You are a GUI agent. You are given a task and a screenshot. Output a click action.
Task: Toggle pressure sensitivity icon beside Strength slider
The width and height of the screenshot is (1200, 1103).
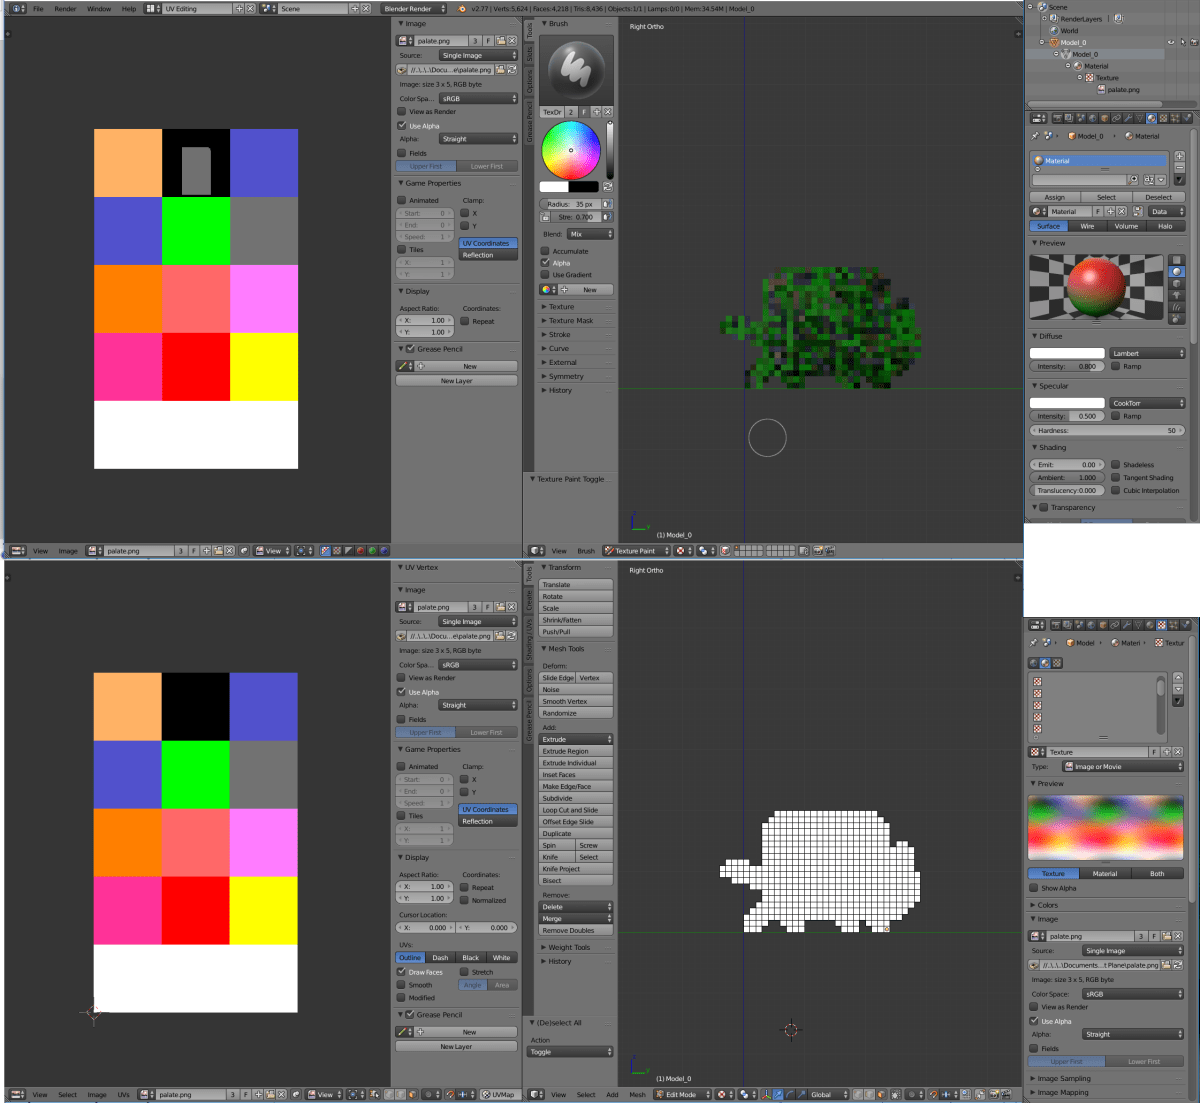click(606, 217)
